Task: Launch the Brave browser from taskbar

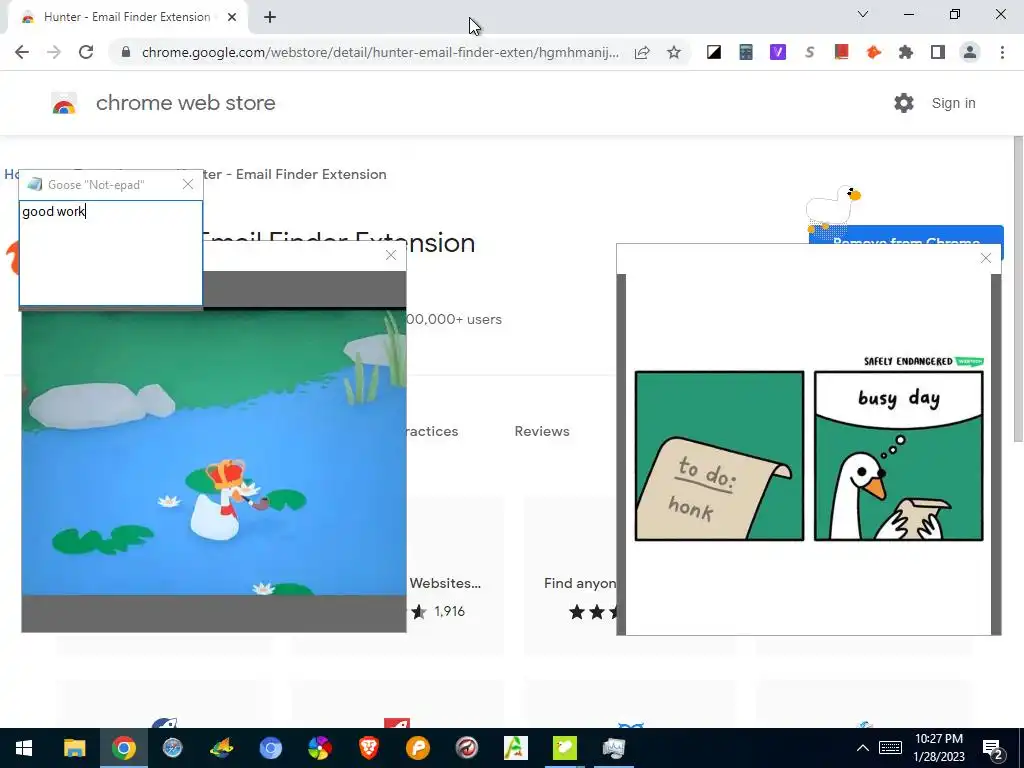Action: click(x=369, y=748)
